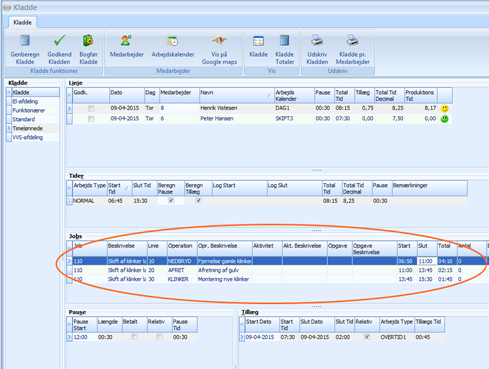
Task: Click the NORMAL work type cell
Action: point(89,201)
